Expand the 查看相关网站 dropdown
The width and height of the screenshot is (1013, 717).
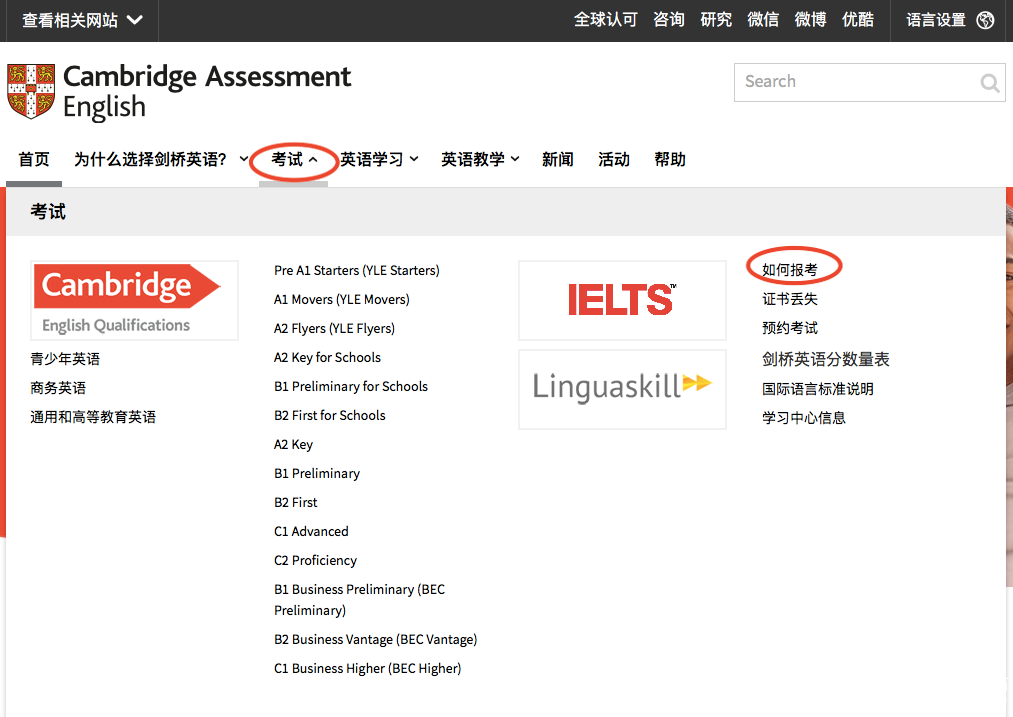pos(82,20)
